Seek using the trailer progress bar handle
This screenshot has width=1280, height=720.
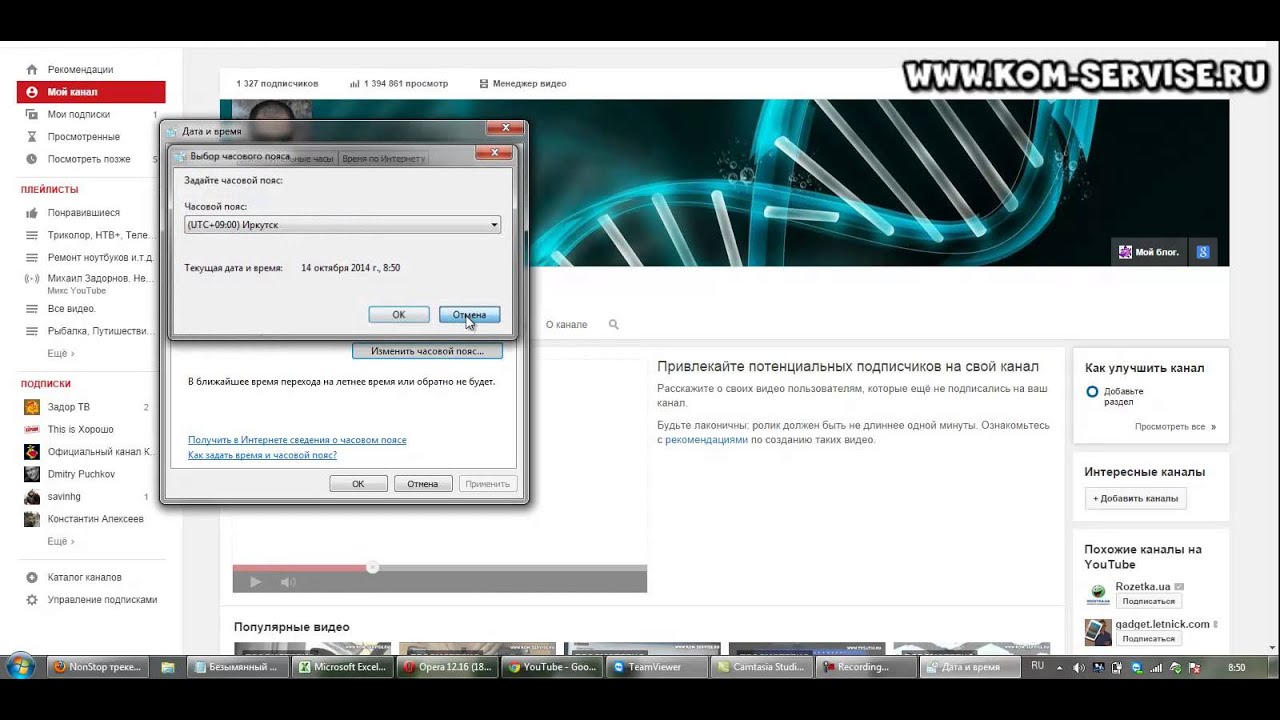pyautogui.click(x=372, y=567)
